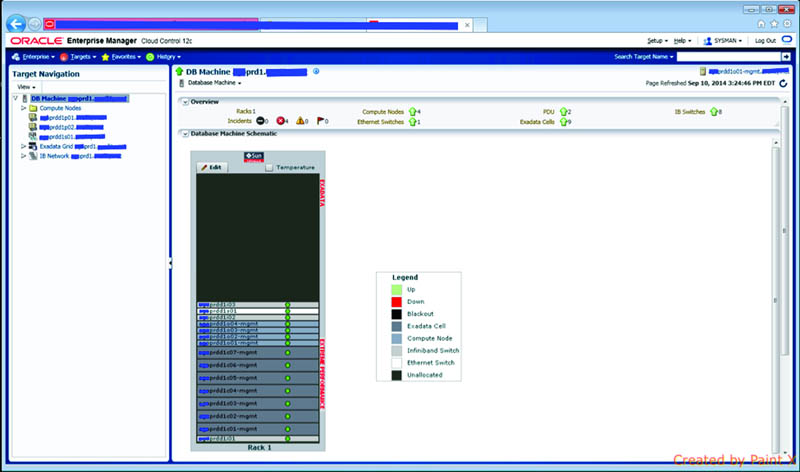Expand the Exadata Grid tree node
The height and width of the screenshot is (472, 800).
23,146
